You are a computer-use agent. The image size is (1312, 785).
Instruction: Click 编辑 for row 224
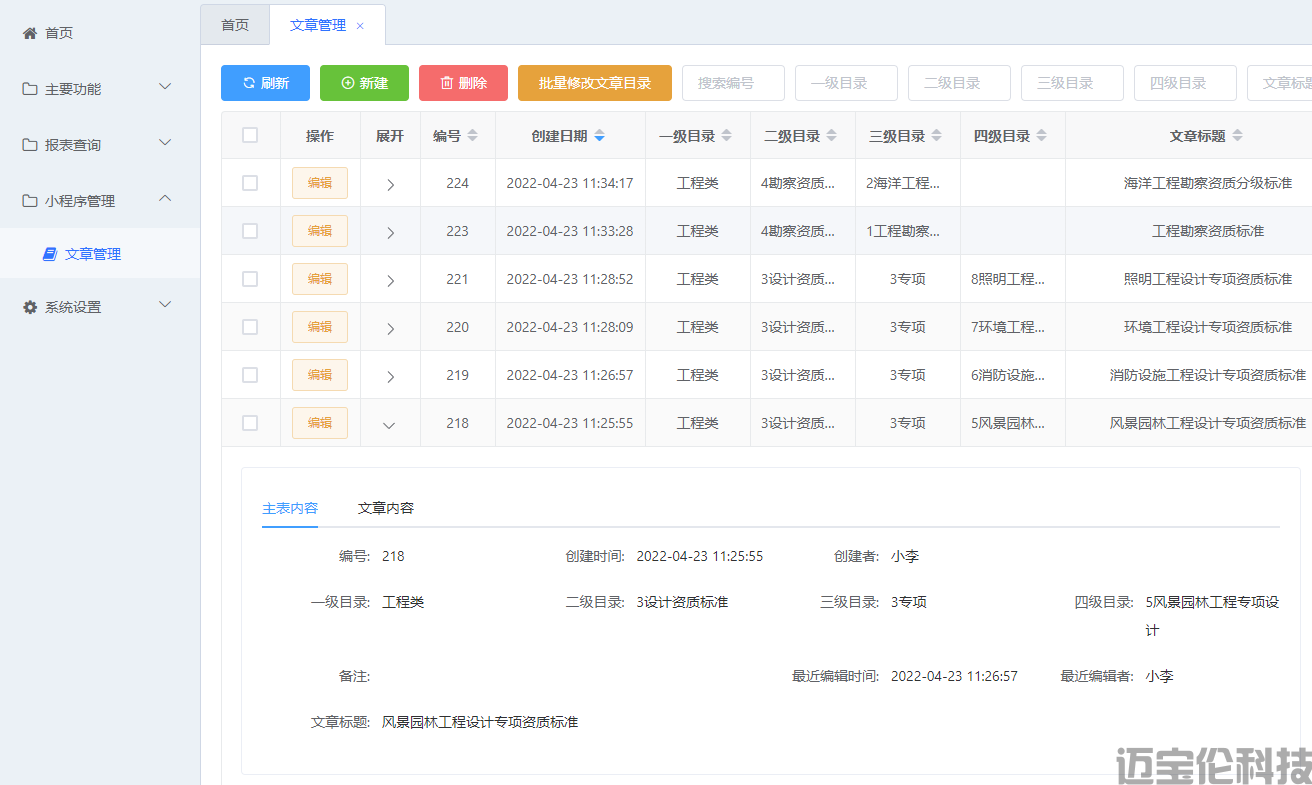(320, 183)
